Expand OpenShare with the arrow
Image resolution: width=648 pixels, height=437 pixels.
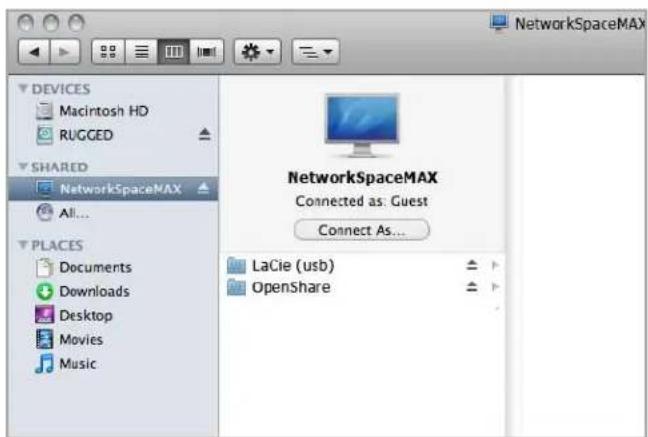click(495, 287)
